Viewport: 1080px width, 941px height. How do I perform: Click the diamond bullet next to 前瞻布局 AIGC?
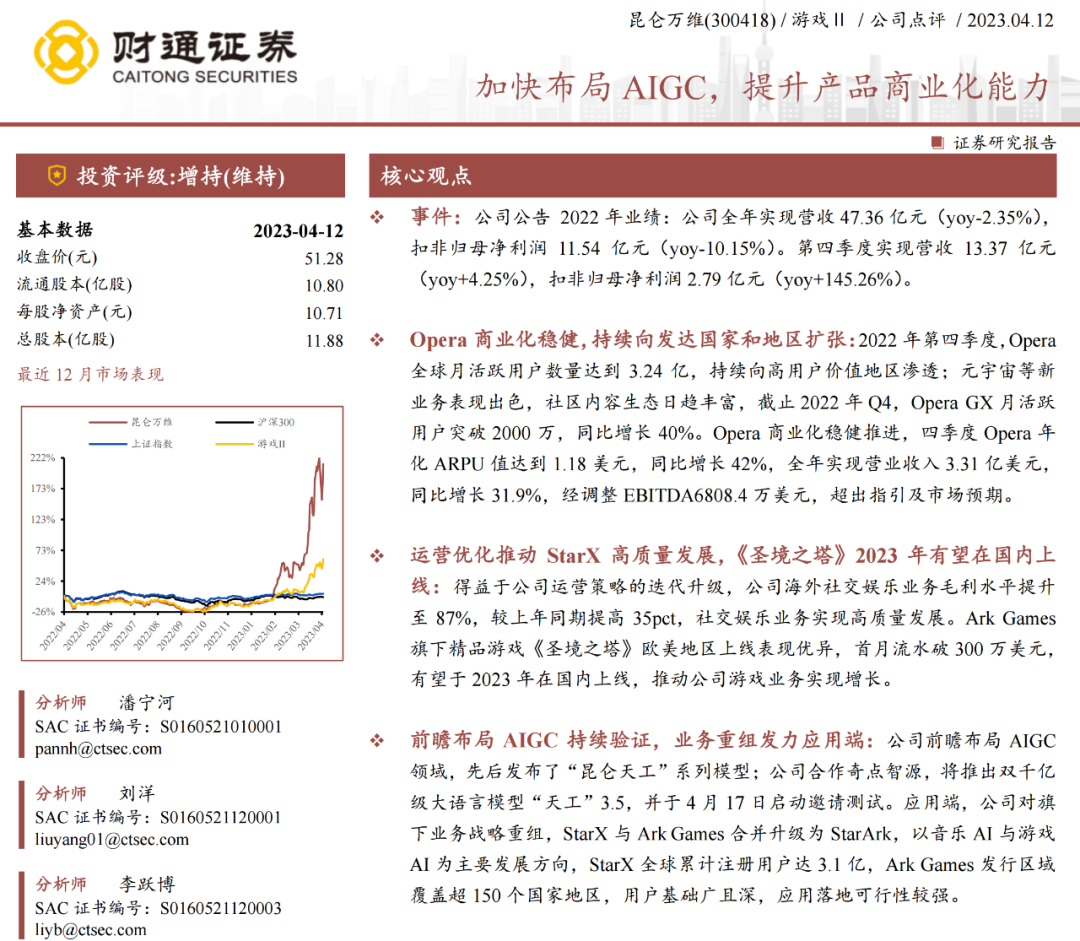click(x=377, y=741)
